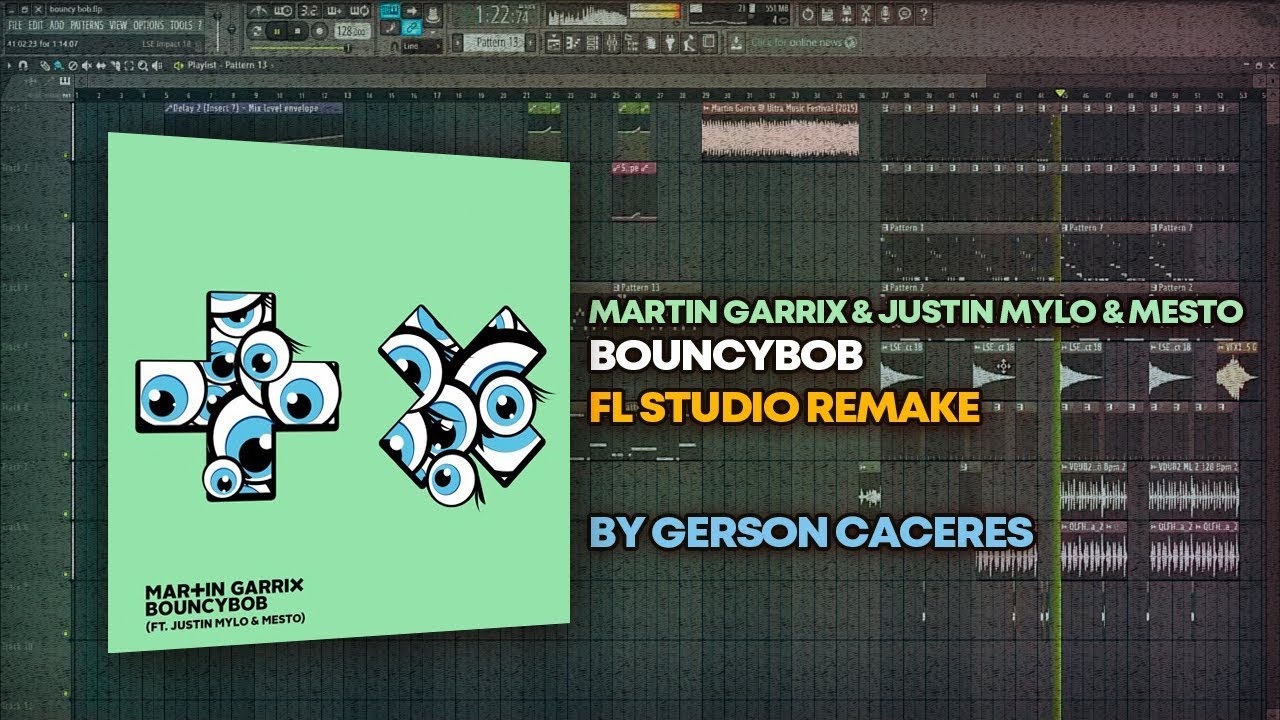Toggle pattern/song mode button
Image resolution: width=1280 pixels, height=720 pixels.
tap(256, 31)
